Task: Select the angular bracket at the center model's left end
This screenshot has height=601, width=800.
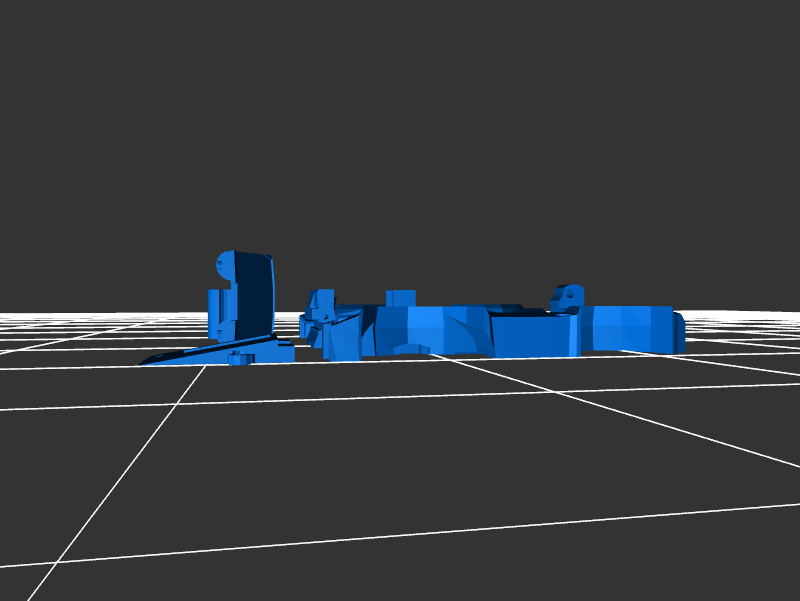Action: pyautogui.click(x=320, y=310)
